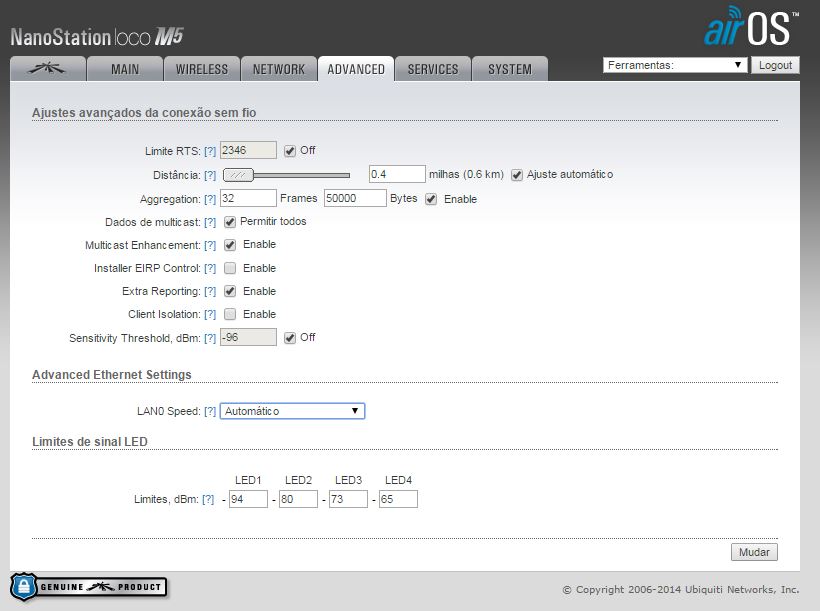820x611 pixels.
Task: Click the Limites de sinal LED heading
Action: (x=90, y=442)
